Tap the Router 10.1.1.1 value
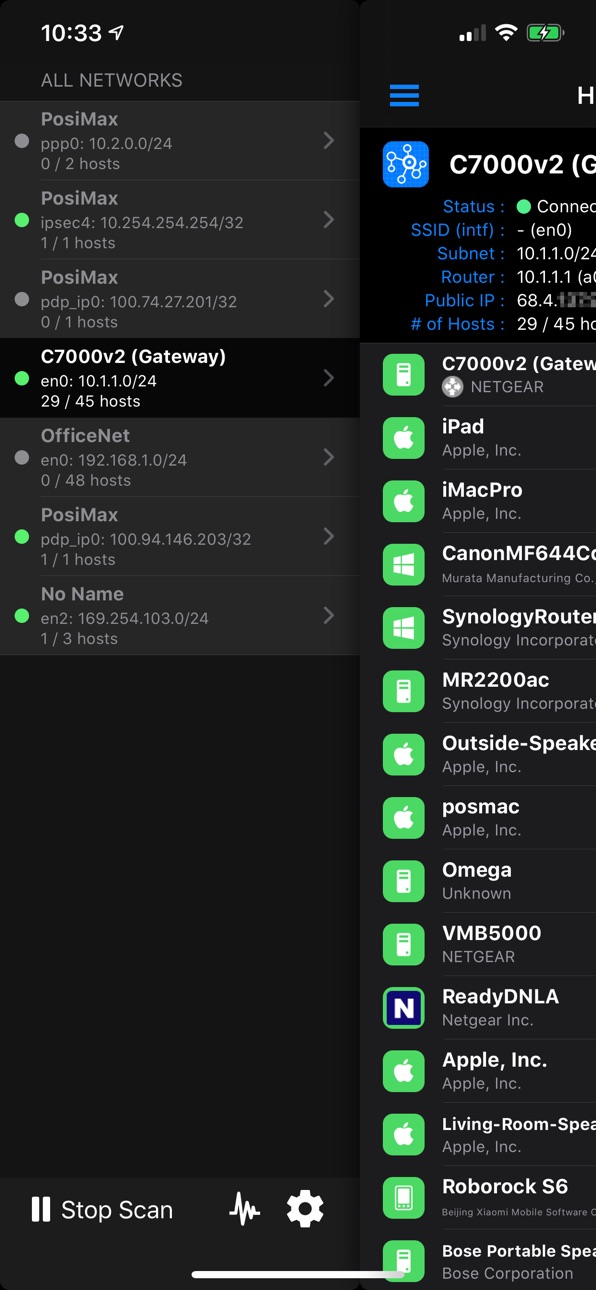Image resolution: width=596 pixels, height=1290 pixels. [x=556, y=277]
